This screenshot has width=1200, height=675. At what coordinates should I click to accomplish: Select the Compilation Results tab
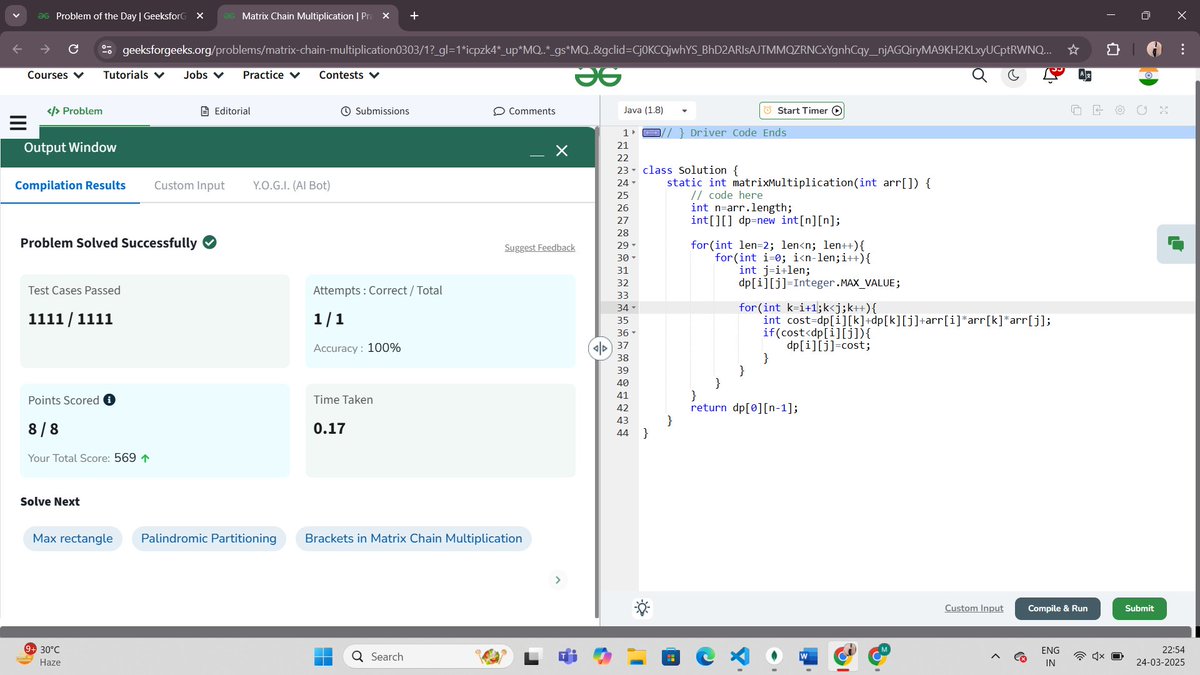tap(70, 185)
